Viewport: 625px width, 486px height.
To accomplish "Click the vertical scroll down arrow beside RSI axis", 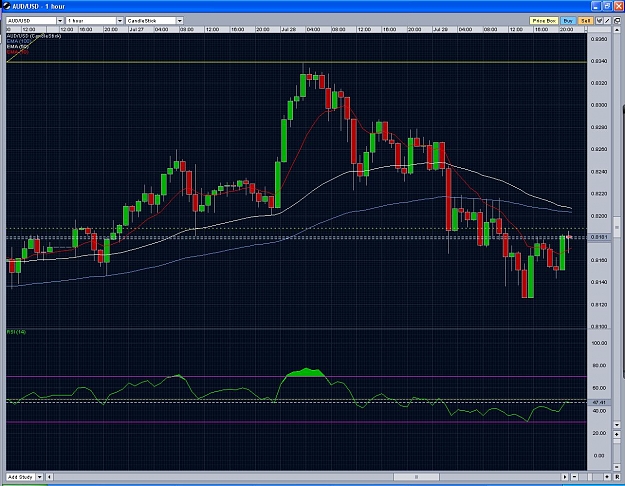I will pos(617,425).
